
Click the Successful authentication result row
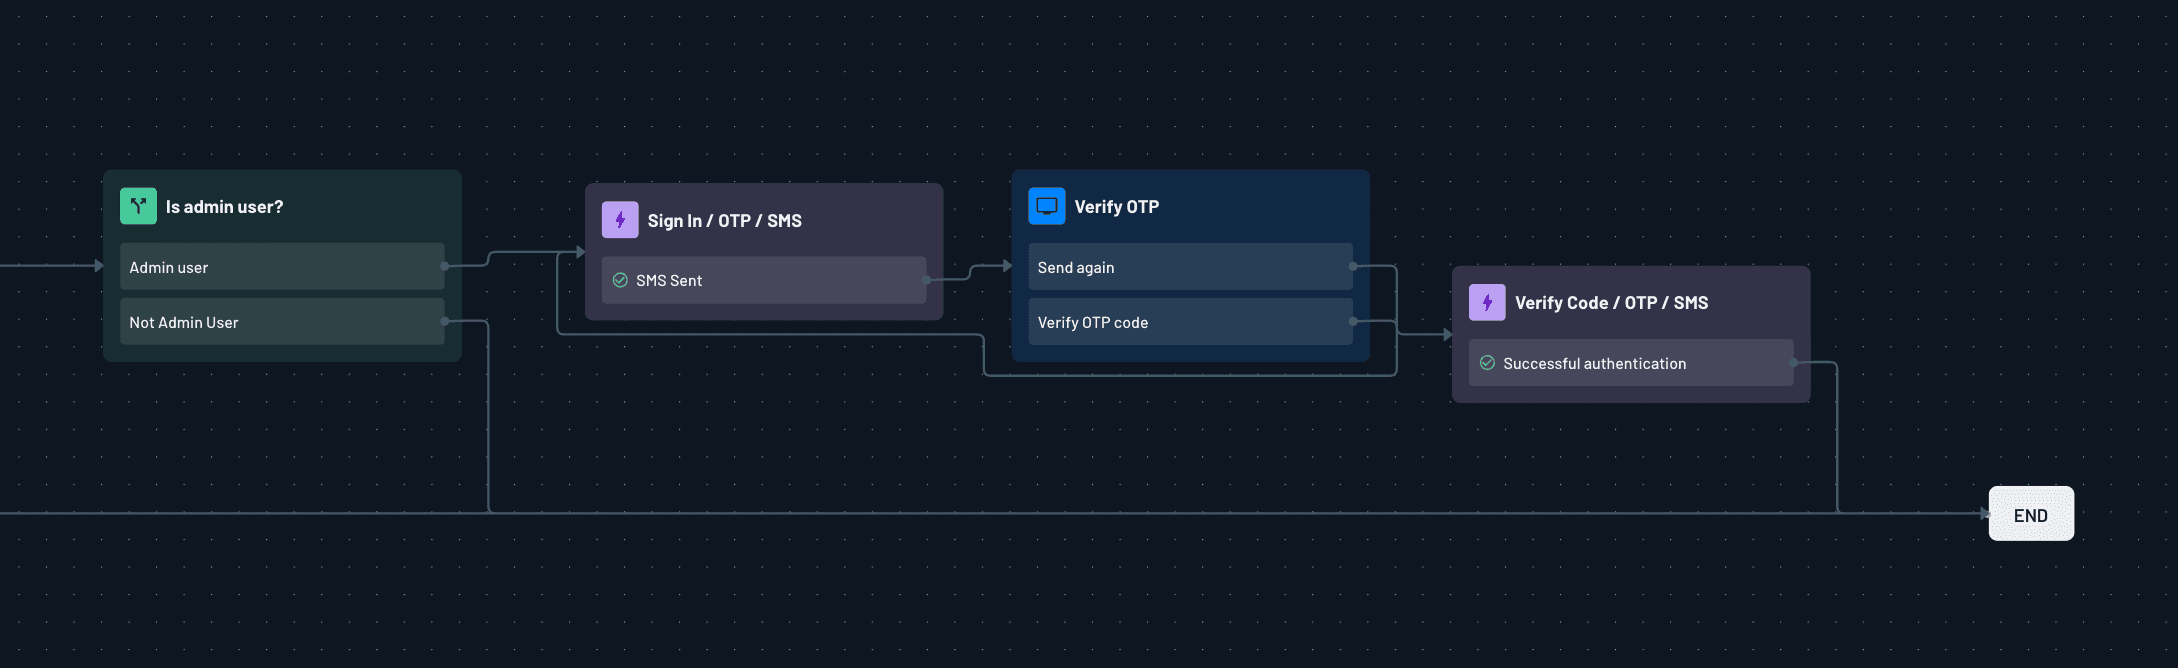coord(1630,362)
